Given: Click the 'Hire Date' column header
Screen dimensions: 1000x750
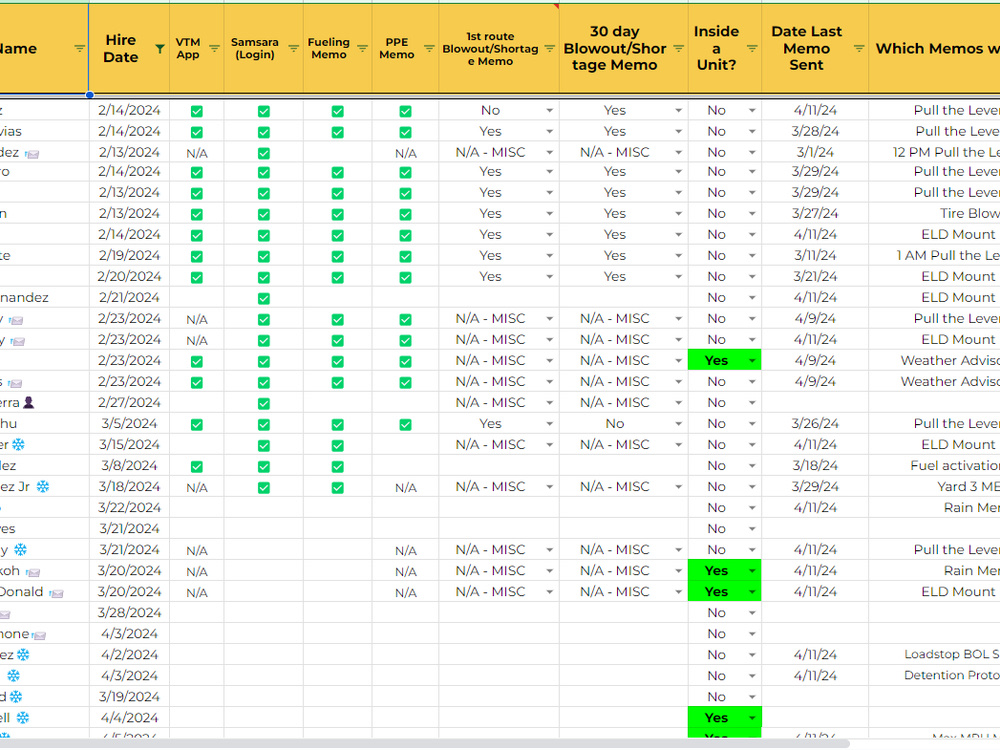Looking at the screenshot, I should click(121, 48).
